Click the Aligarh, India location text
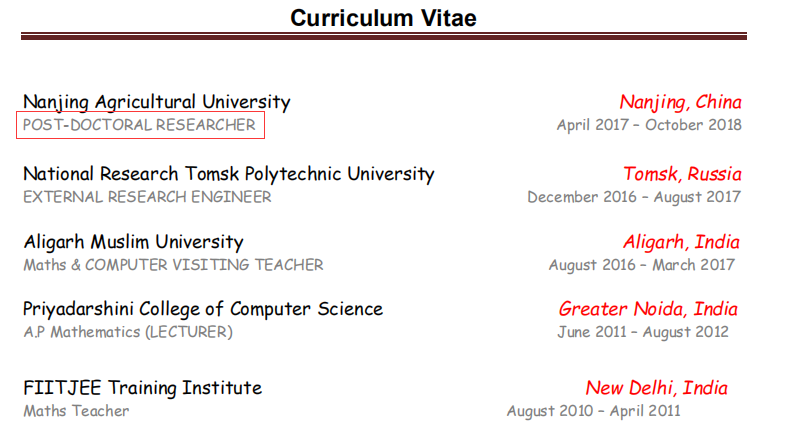This screenshot has width=802, height=443. pyautogui.click(x=681, y=242)
